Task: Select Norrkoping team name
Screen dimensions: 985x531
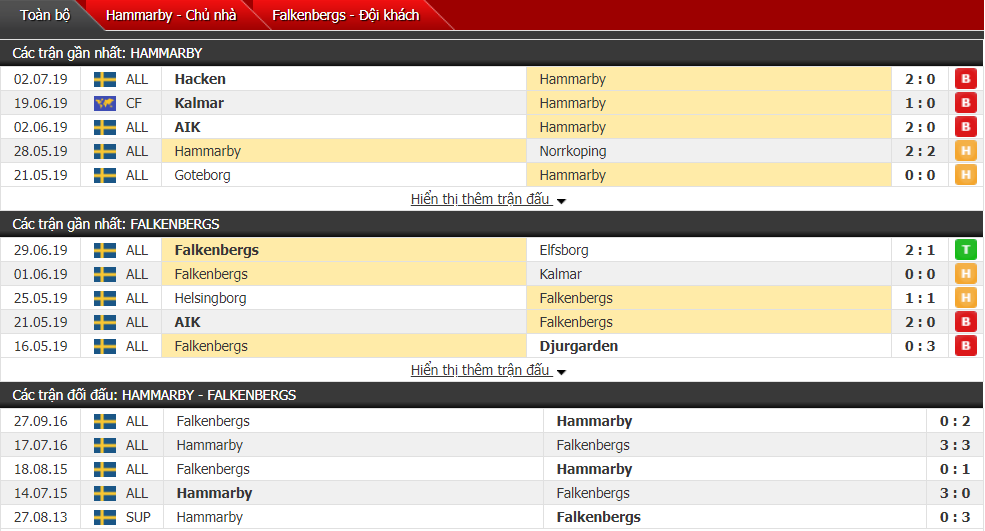Action: pos(573,151)
